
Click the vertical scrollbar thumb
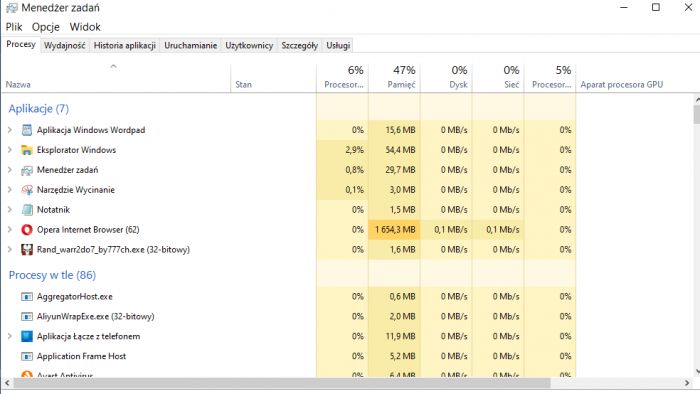pos(696,114)
